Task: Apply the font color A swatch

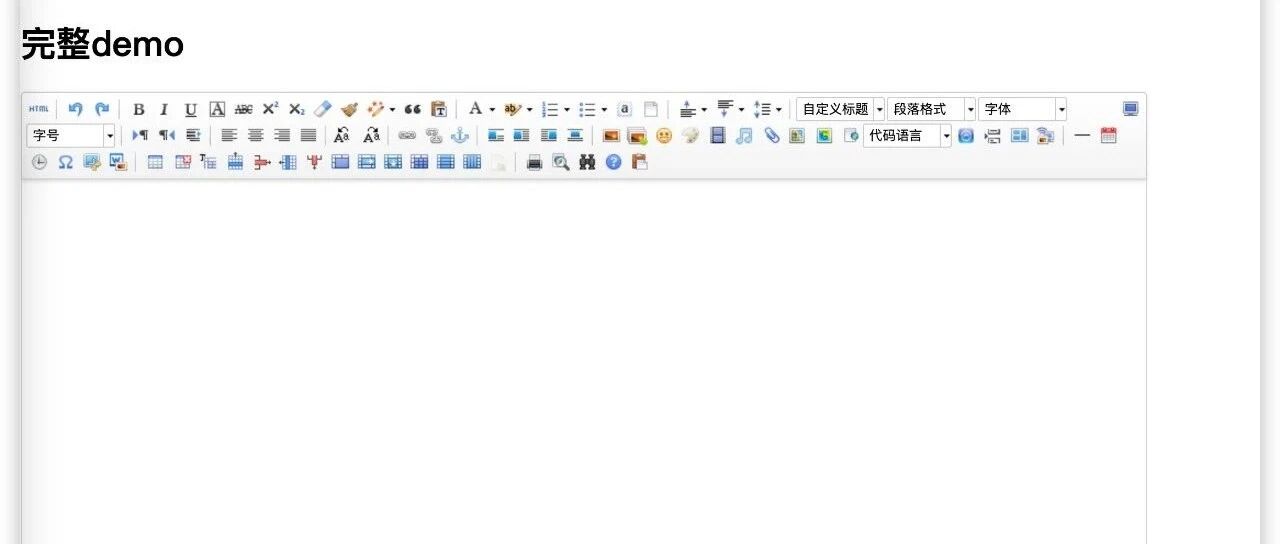Action: 476,109
